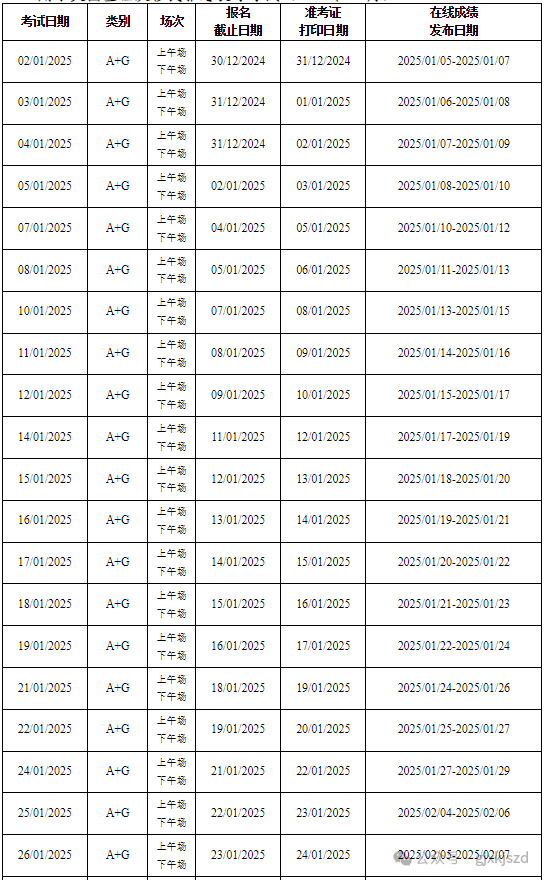Click exam date cell 14/01/2025 in 考试日期 column
The image size is (546, 880).
click(x=45, y=437)
